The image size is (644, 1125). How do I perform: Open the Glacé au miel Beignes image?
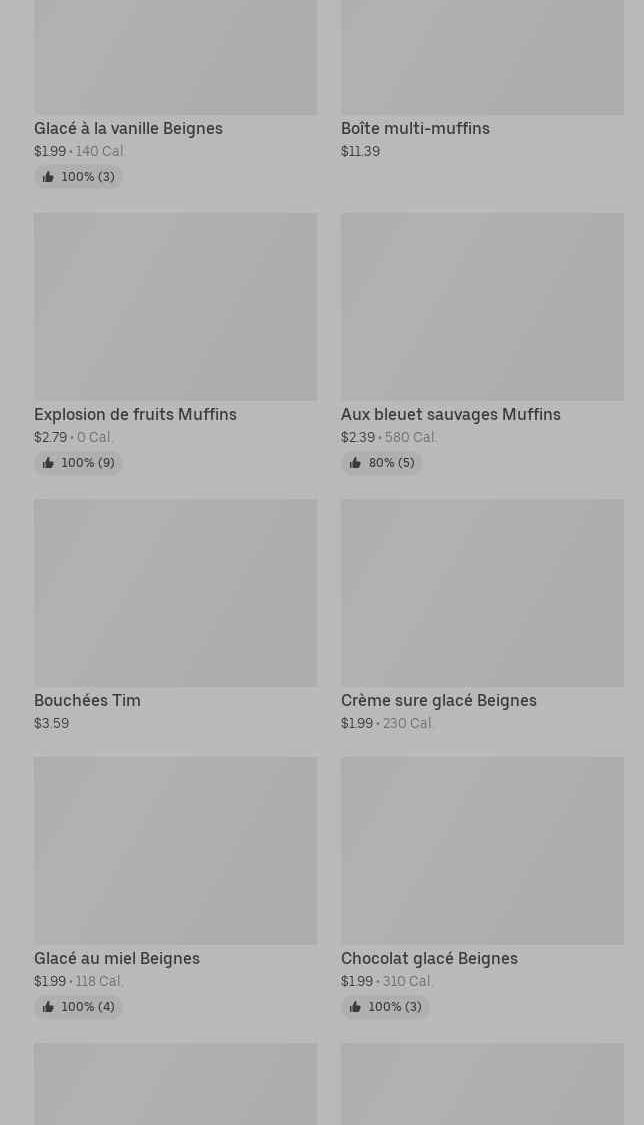pyautogui.click(x=175, y=850)
